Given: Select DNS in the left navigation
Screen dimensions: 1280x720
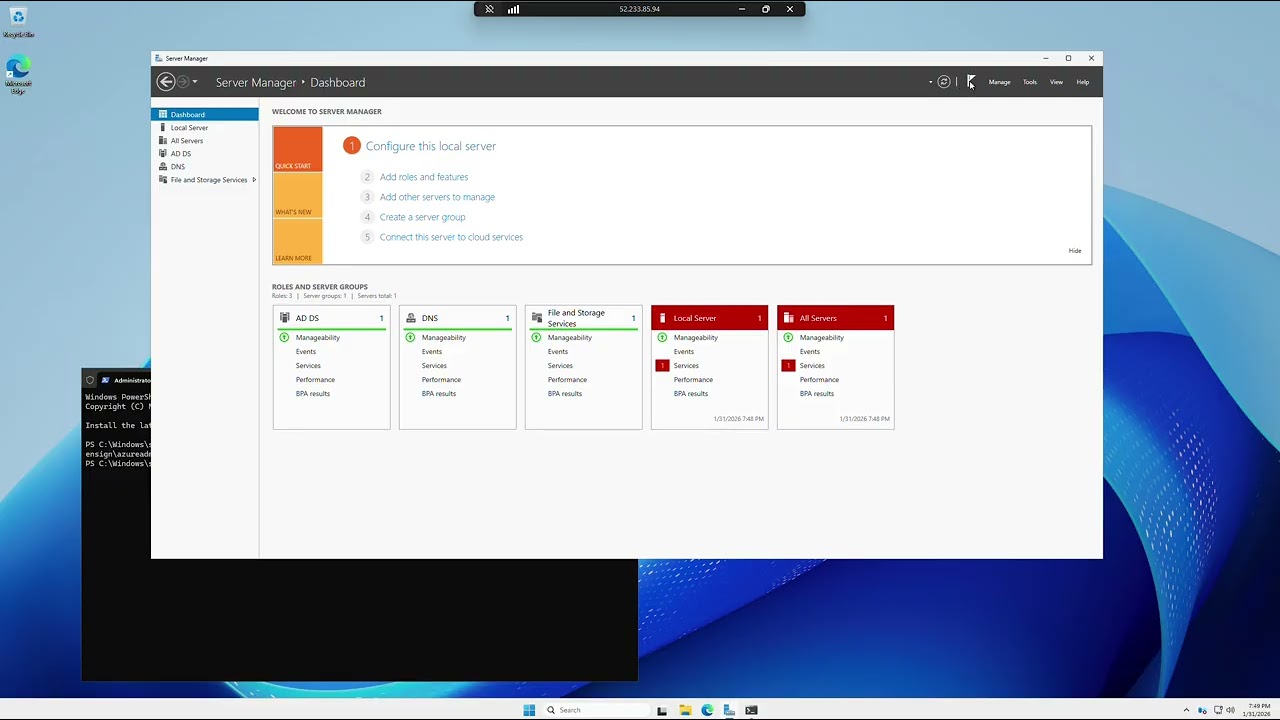Looking at the screenshot, I should (205, 166).
